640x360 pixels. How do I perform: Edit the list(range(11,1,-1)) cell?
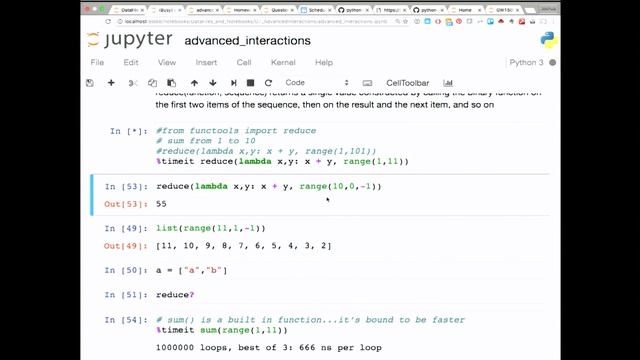211,229
